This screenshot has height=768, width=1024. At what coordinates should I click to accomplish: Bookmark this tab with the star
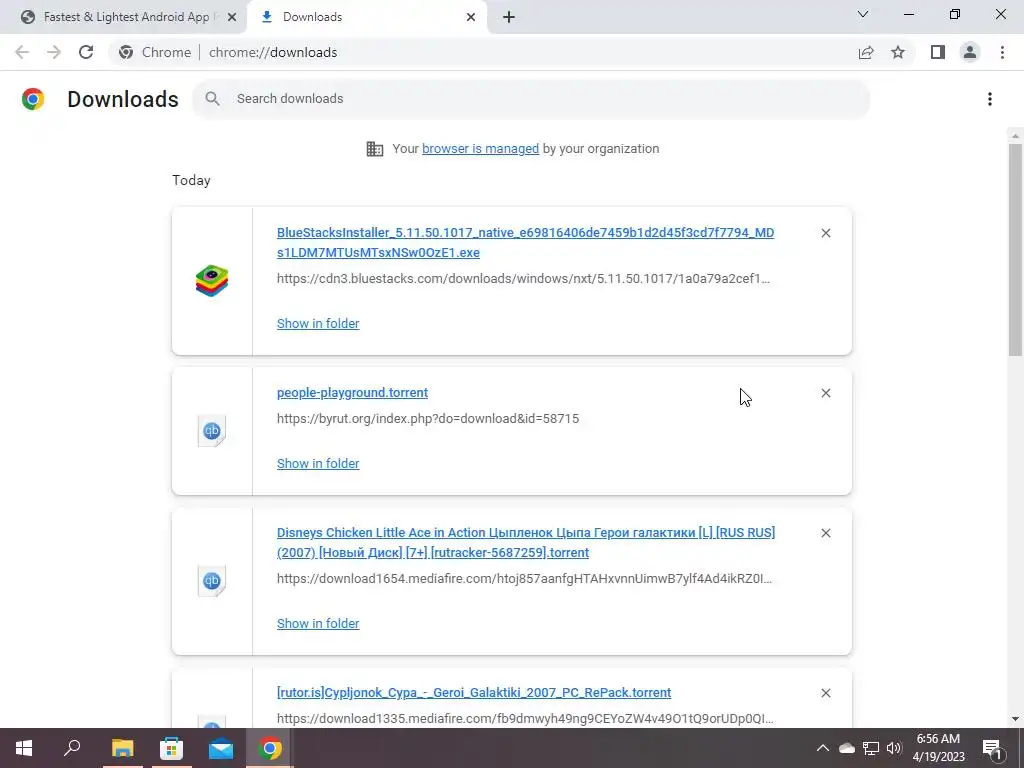(898, 52)
